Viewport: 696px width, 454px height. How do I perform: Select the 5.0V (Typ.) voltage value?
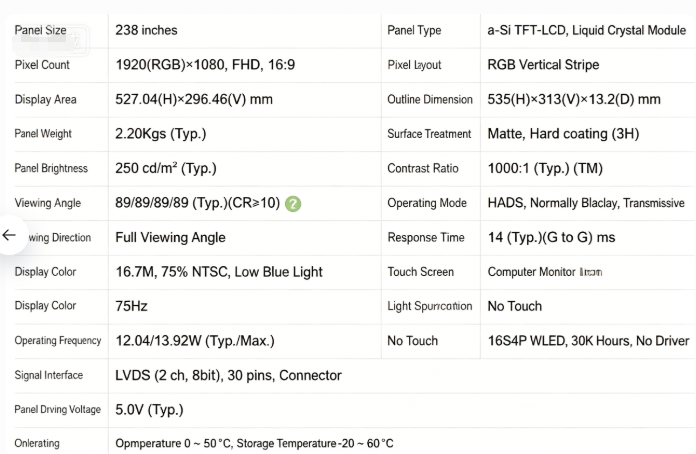pyautogui.click(x=149, y=410)
